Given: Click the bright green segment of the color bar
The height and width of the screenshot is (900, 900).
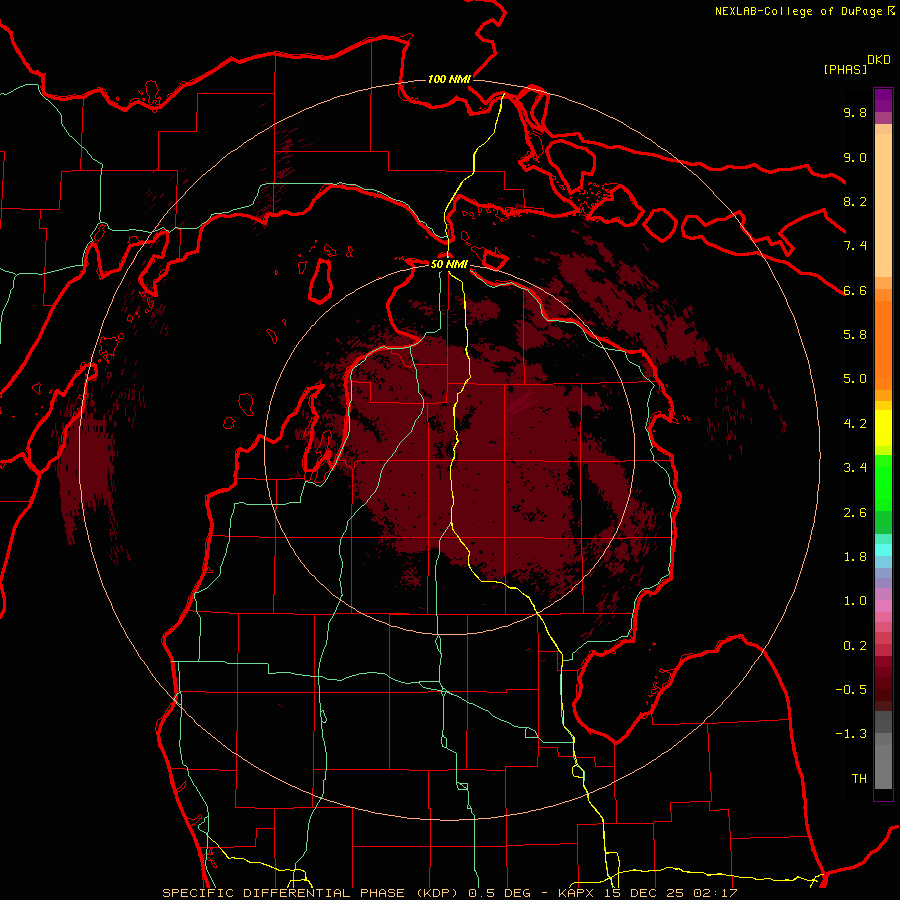Looking at the screenshot, I should pyautogui.click(x=883, y=483).
